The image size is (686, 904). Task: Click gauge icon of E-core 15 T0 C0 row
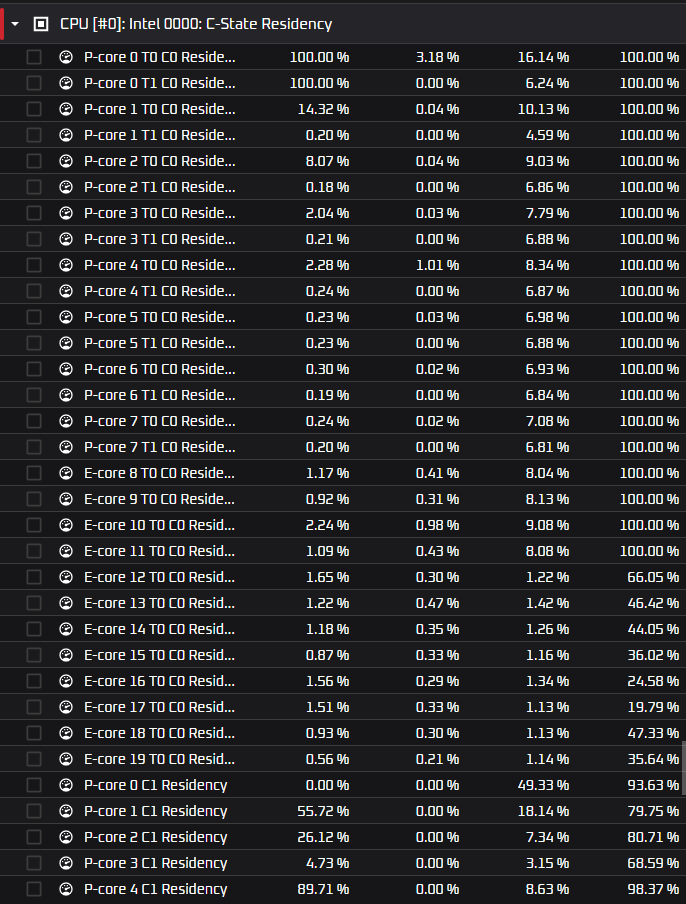pyautogui.click(x=66, y=655)
